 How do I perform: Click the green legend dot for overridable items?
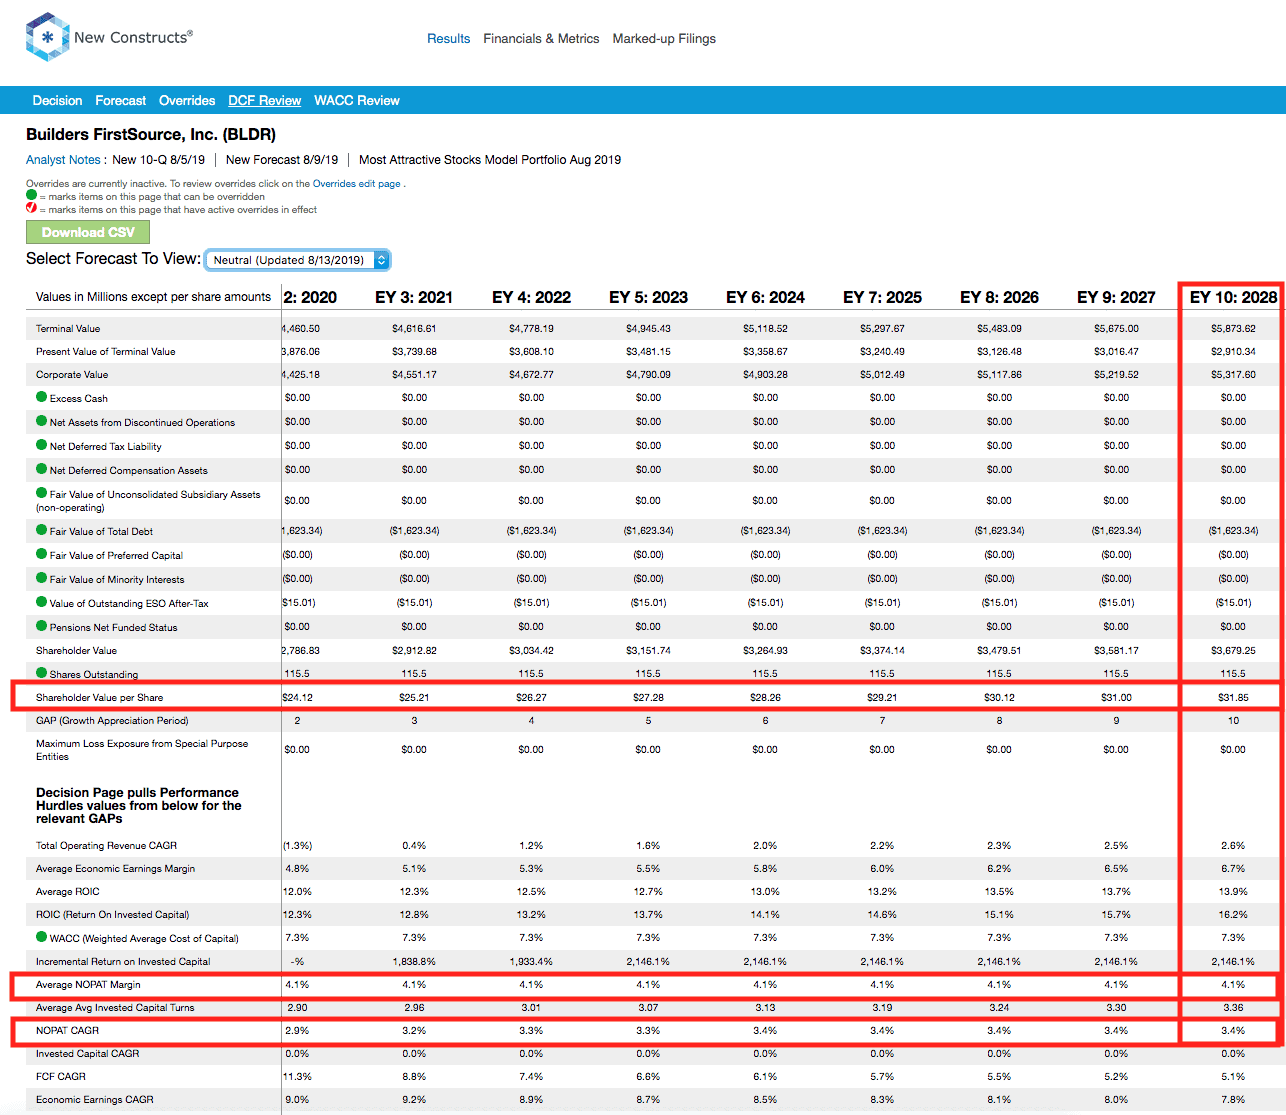pyautogui.click(x=32, y=196)
